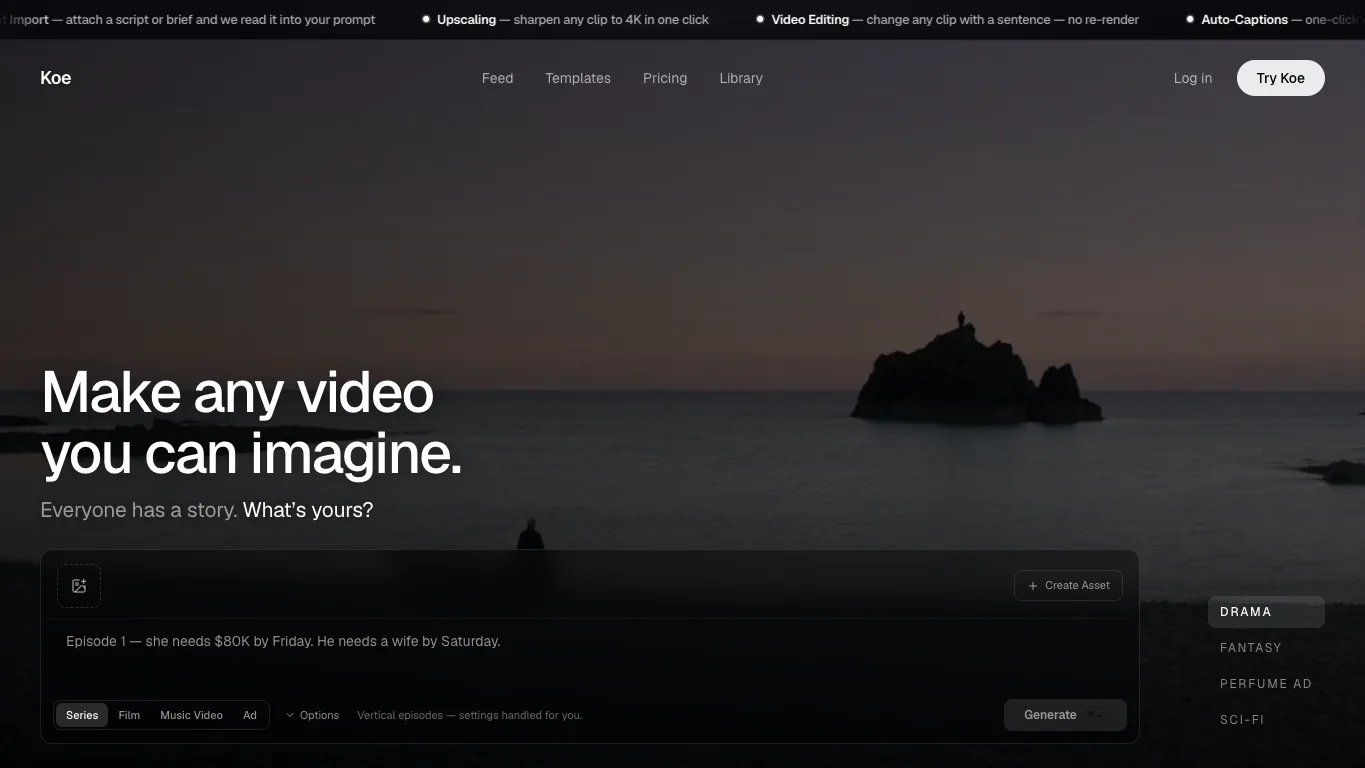Click the add image attachment icon
The width and height of the screenshot is (1365, 768).
click(79, 586)
